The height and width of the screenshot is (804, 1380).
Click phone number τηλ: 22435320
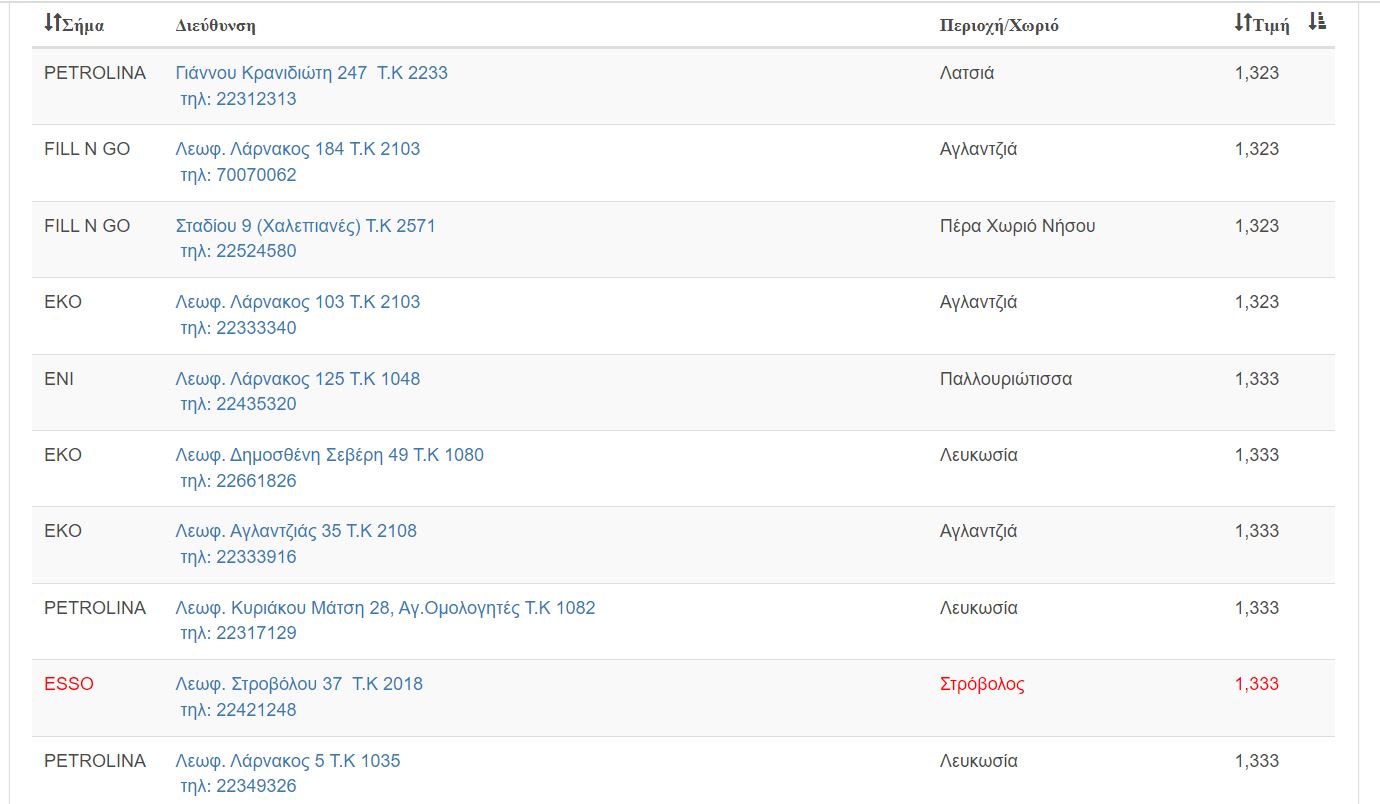[238, 404]
